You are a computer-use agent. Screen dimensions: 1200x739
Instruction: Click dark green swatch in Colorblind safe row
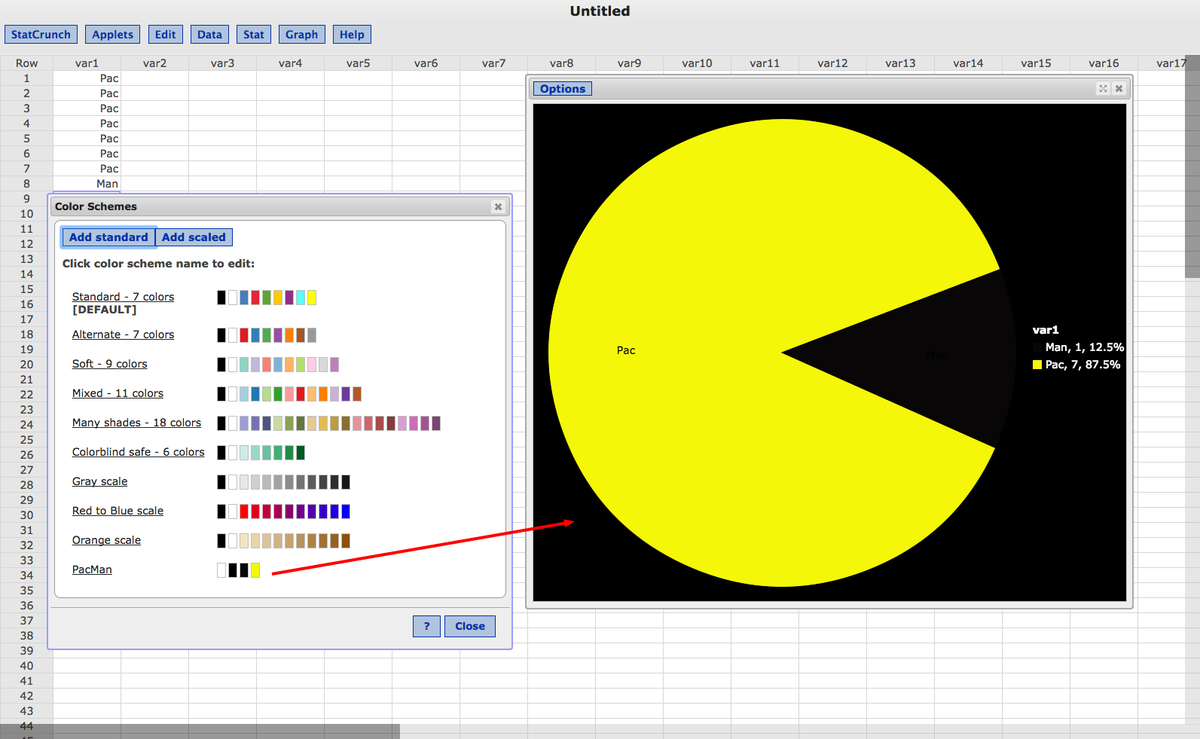(300, 452)
